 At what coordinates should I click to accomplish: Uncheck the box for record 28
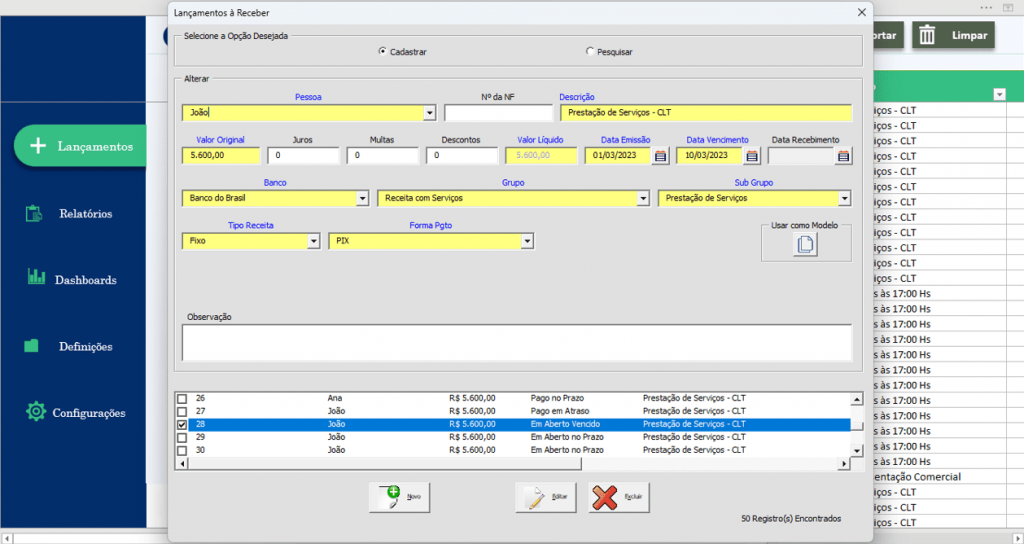tap(182, 424)
